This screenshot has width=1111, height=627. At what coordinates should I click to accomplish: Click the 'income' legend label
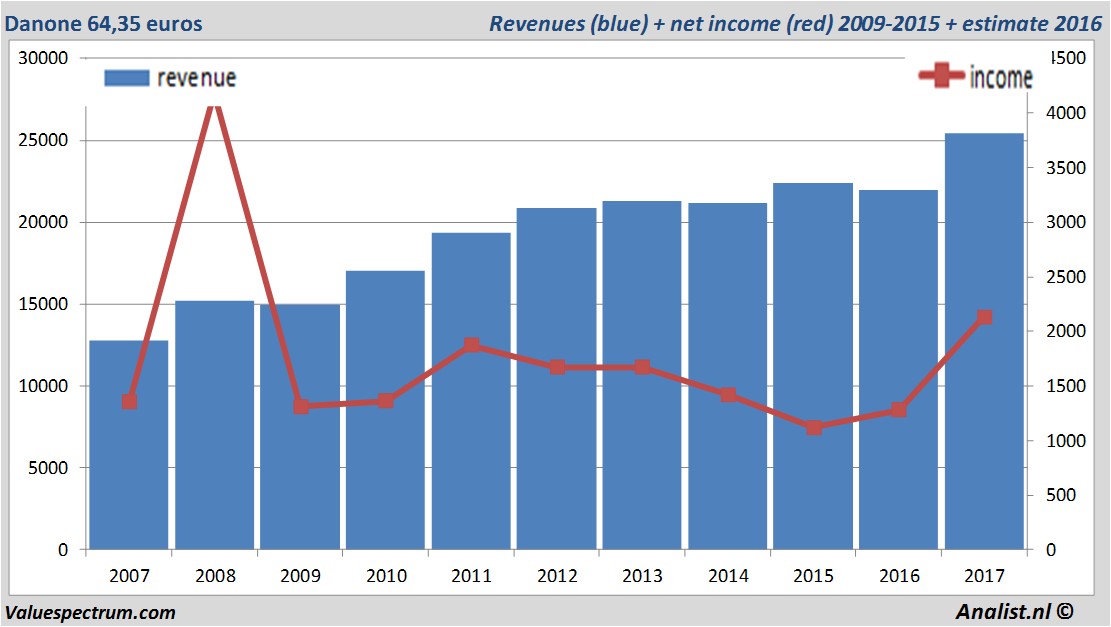click(1000, 77)
